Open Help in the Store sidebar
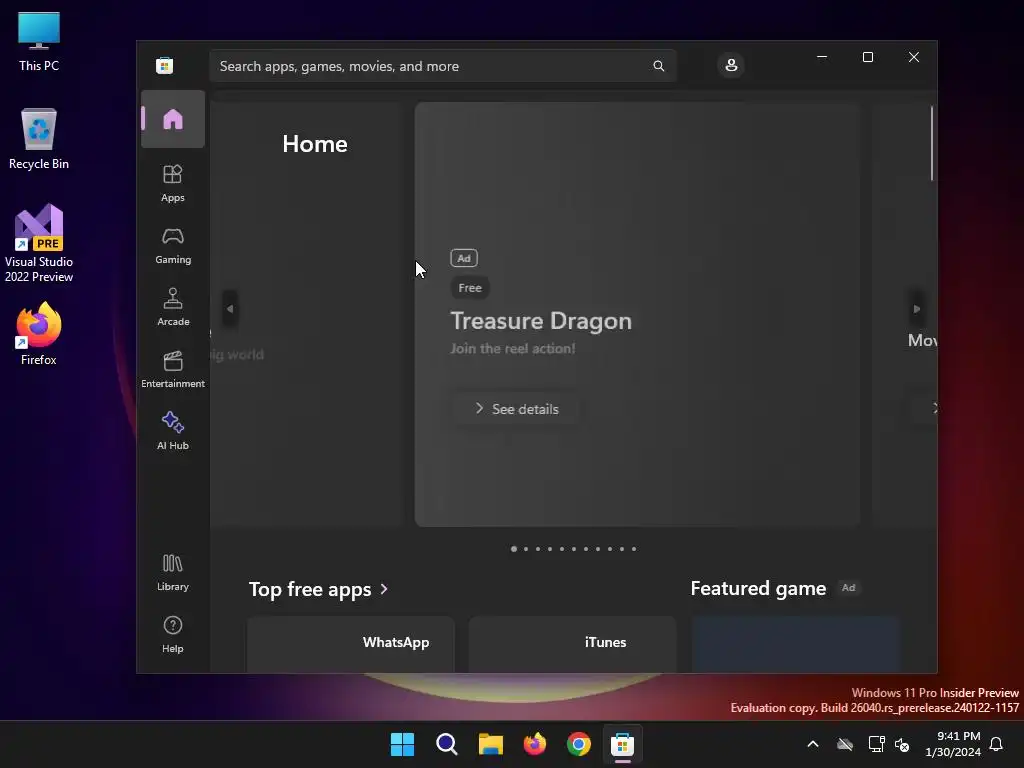Screen dimensions: 1024x768 173,635
